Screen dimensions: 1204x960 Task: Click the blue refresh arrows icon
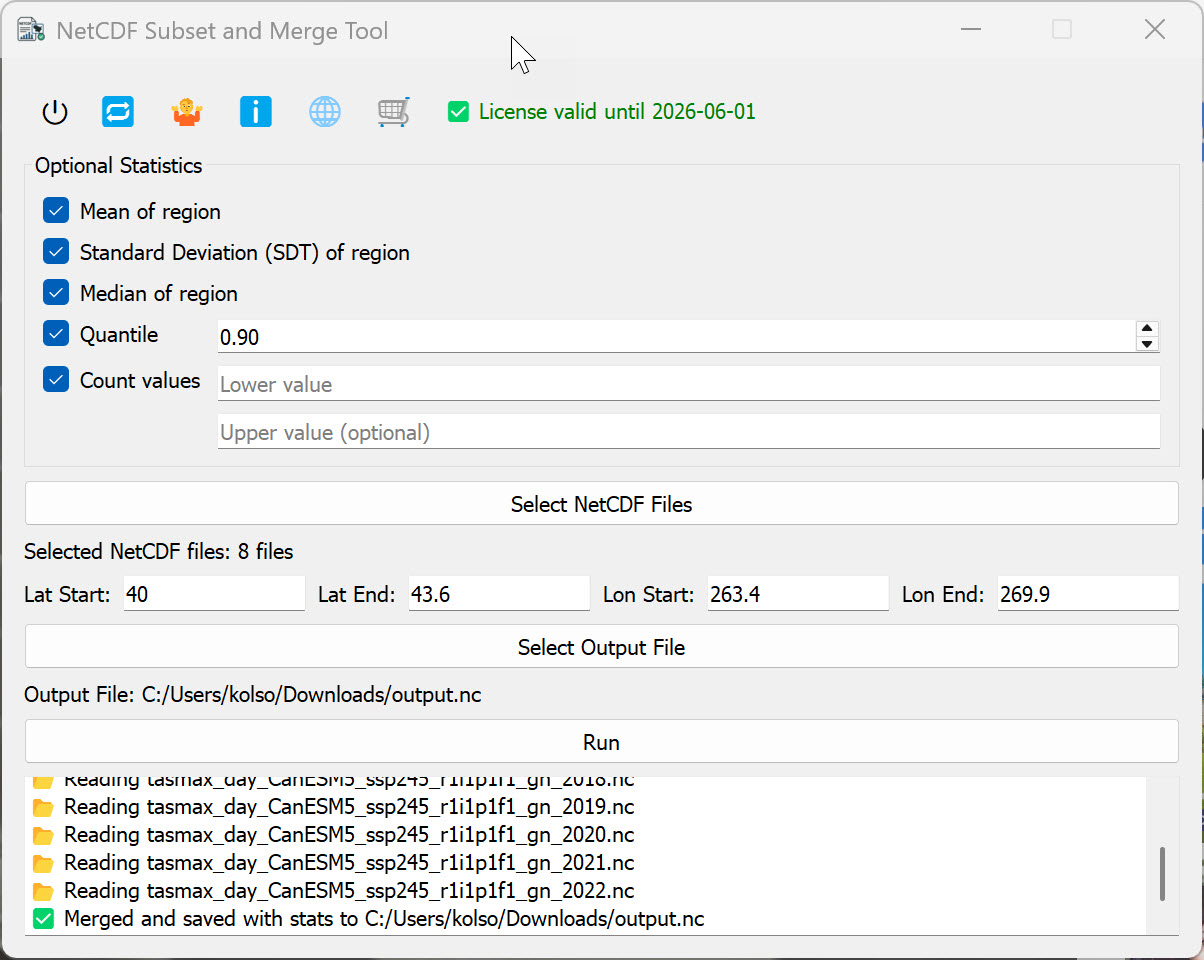click(118, 112)
